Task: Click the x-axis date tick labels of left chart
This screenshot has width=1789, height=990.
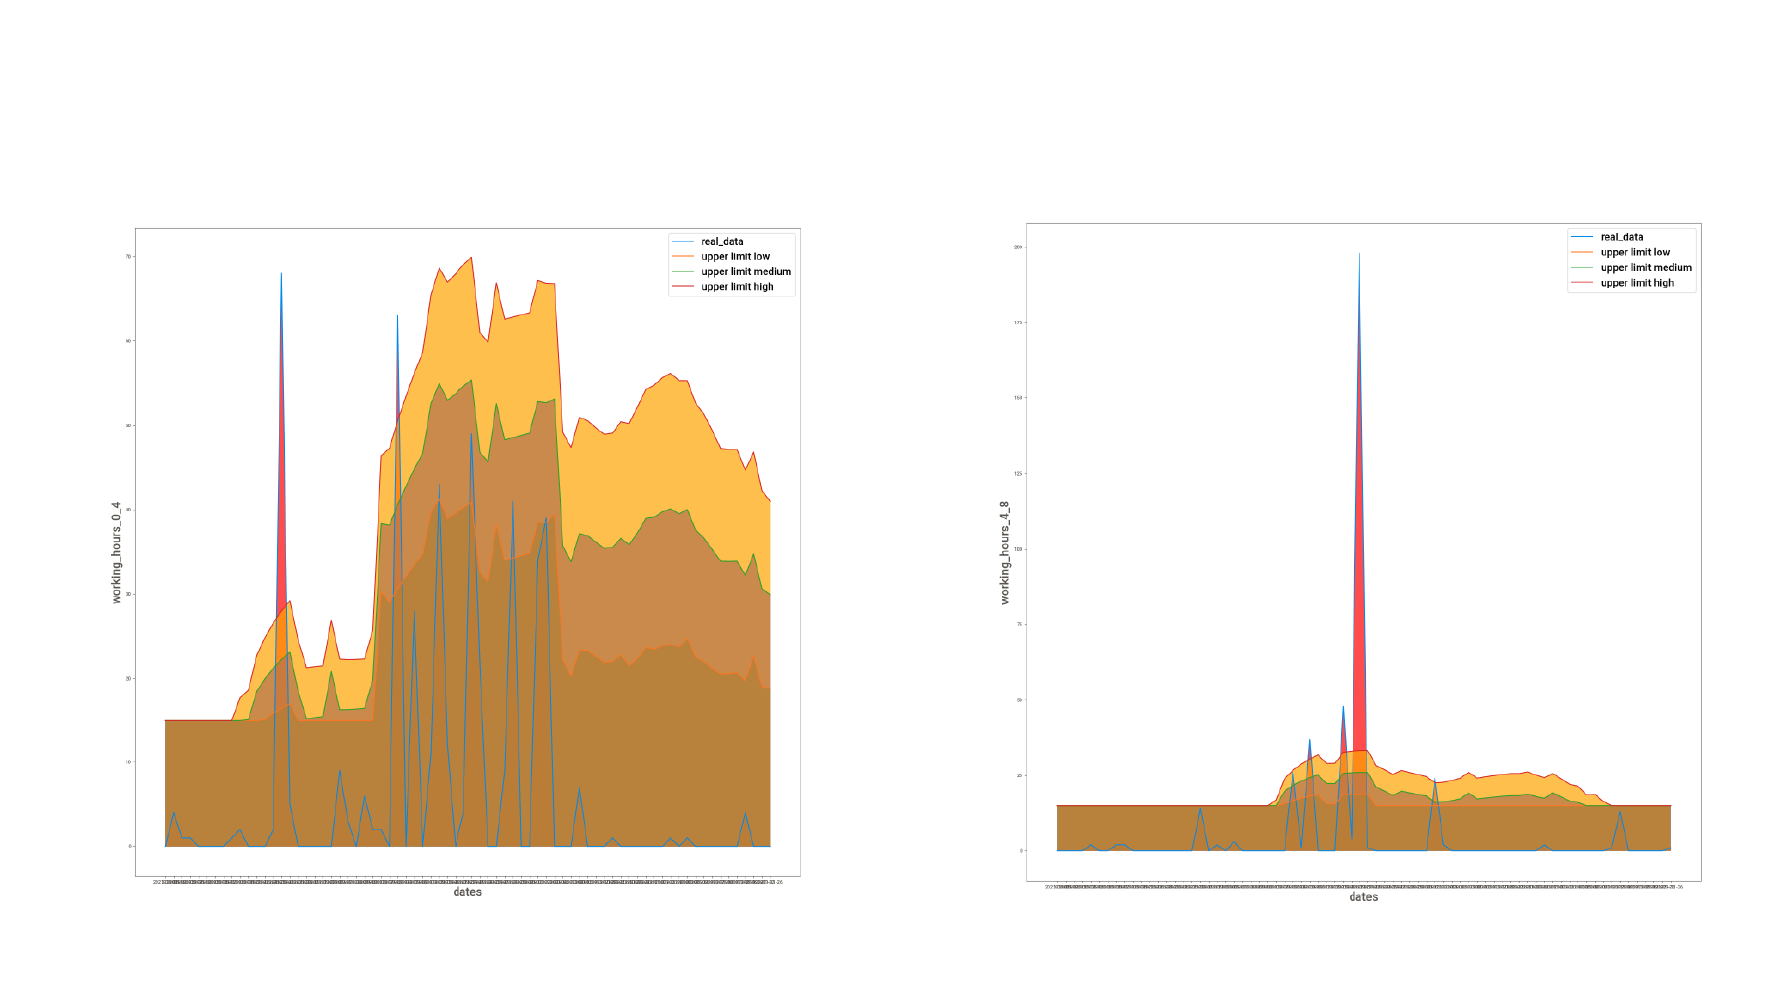Action: click(x=467, y=882)
